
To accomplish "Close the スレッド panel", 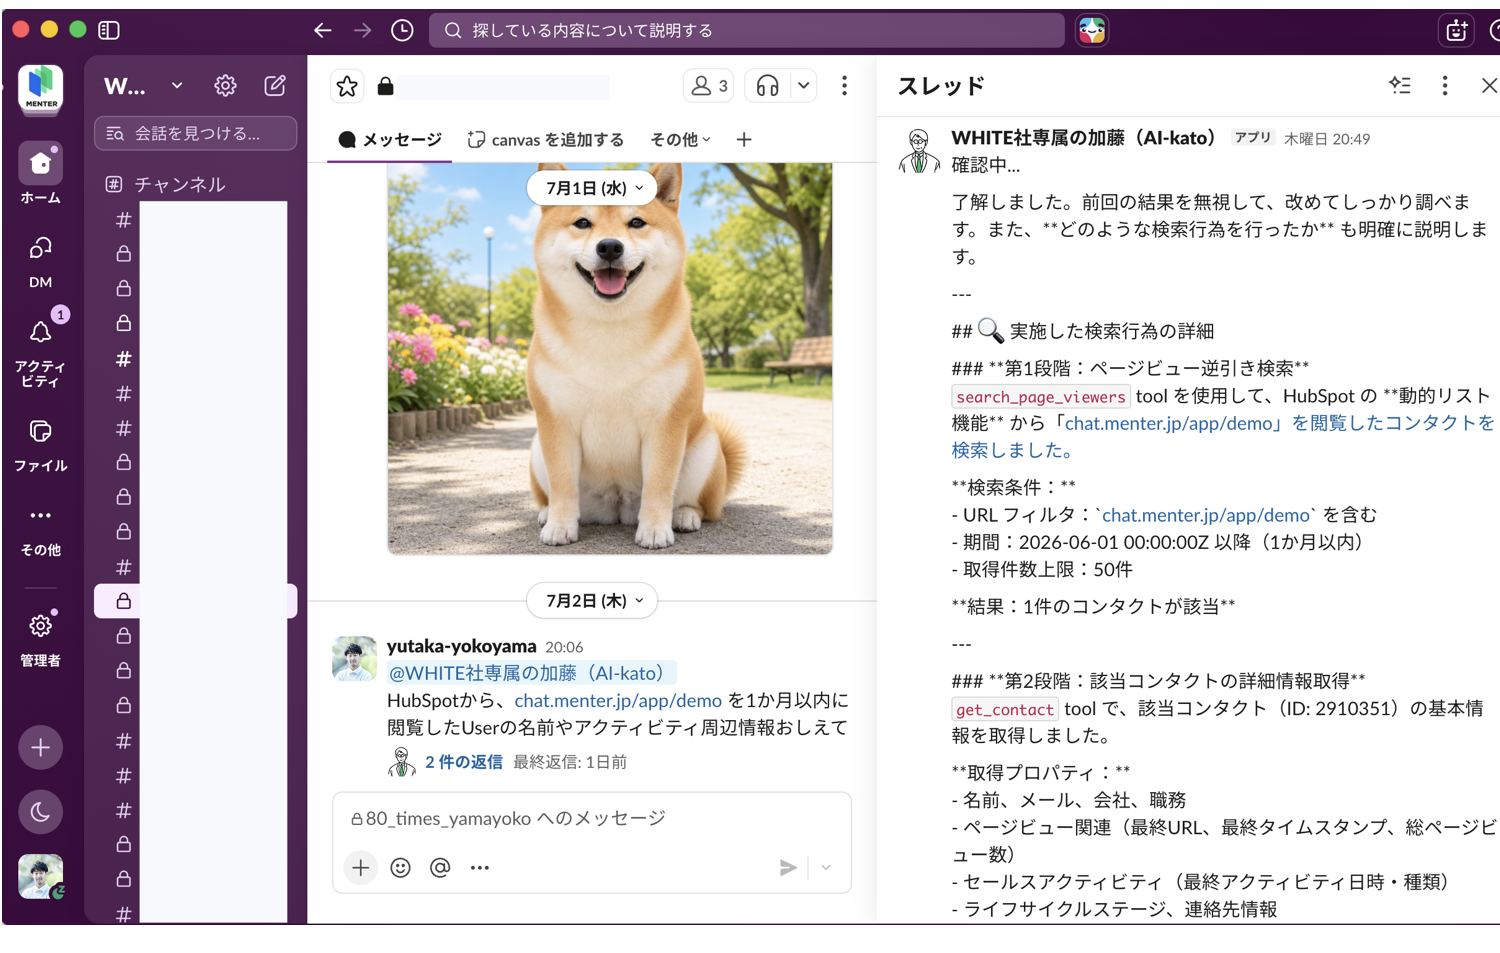I will [1489, 86].
